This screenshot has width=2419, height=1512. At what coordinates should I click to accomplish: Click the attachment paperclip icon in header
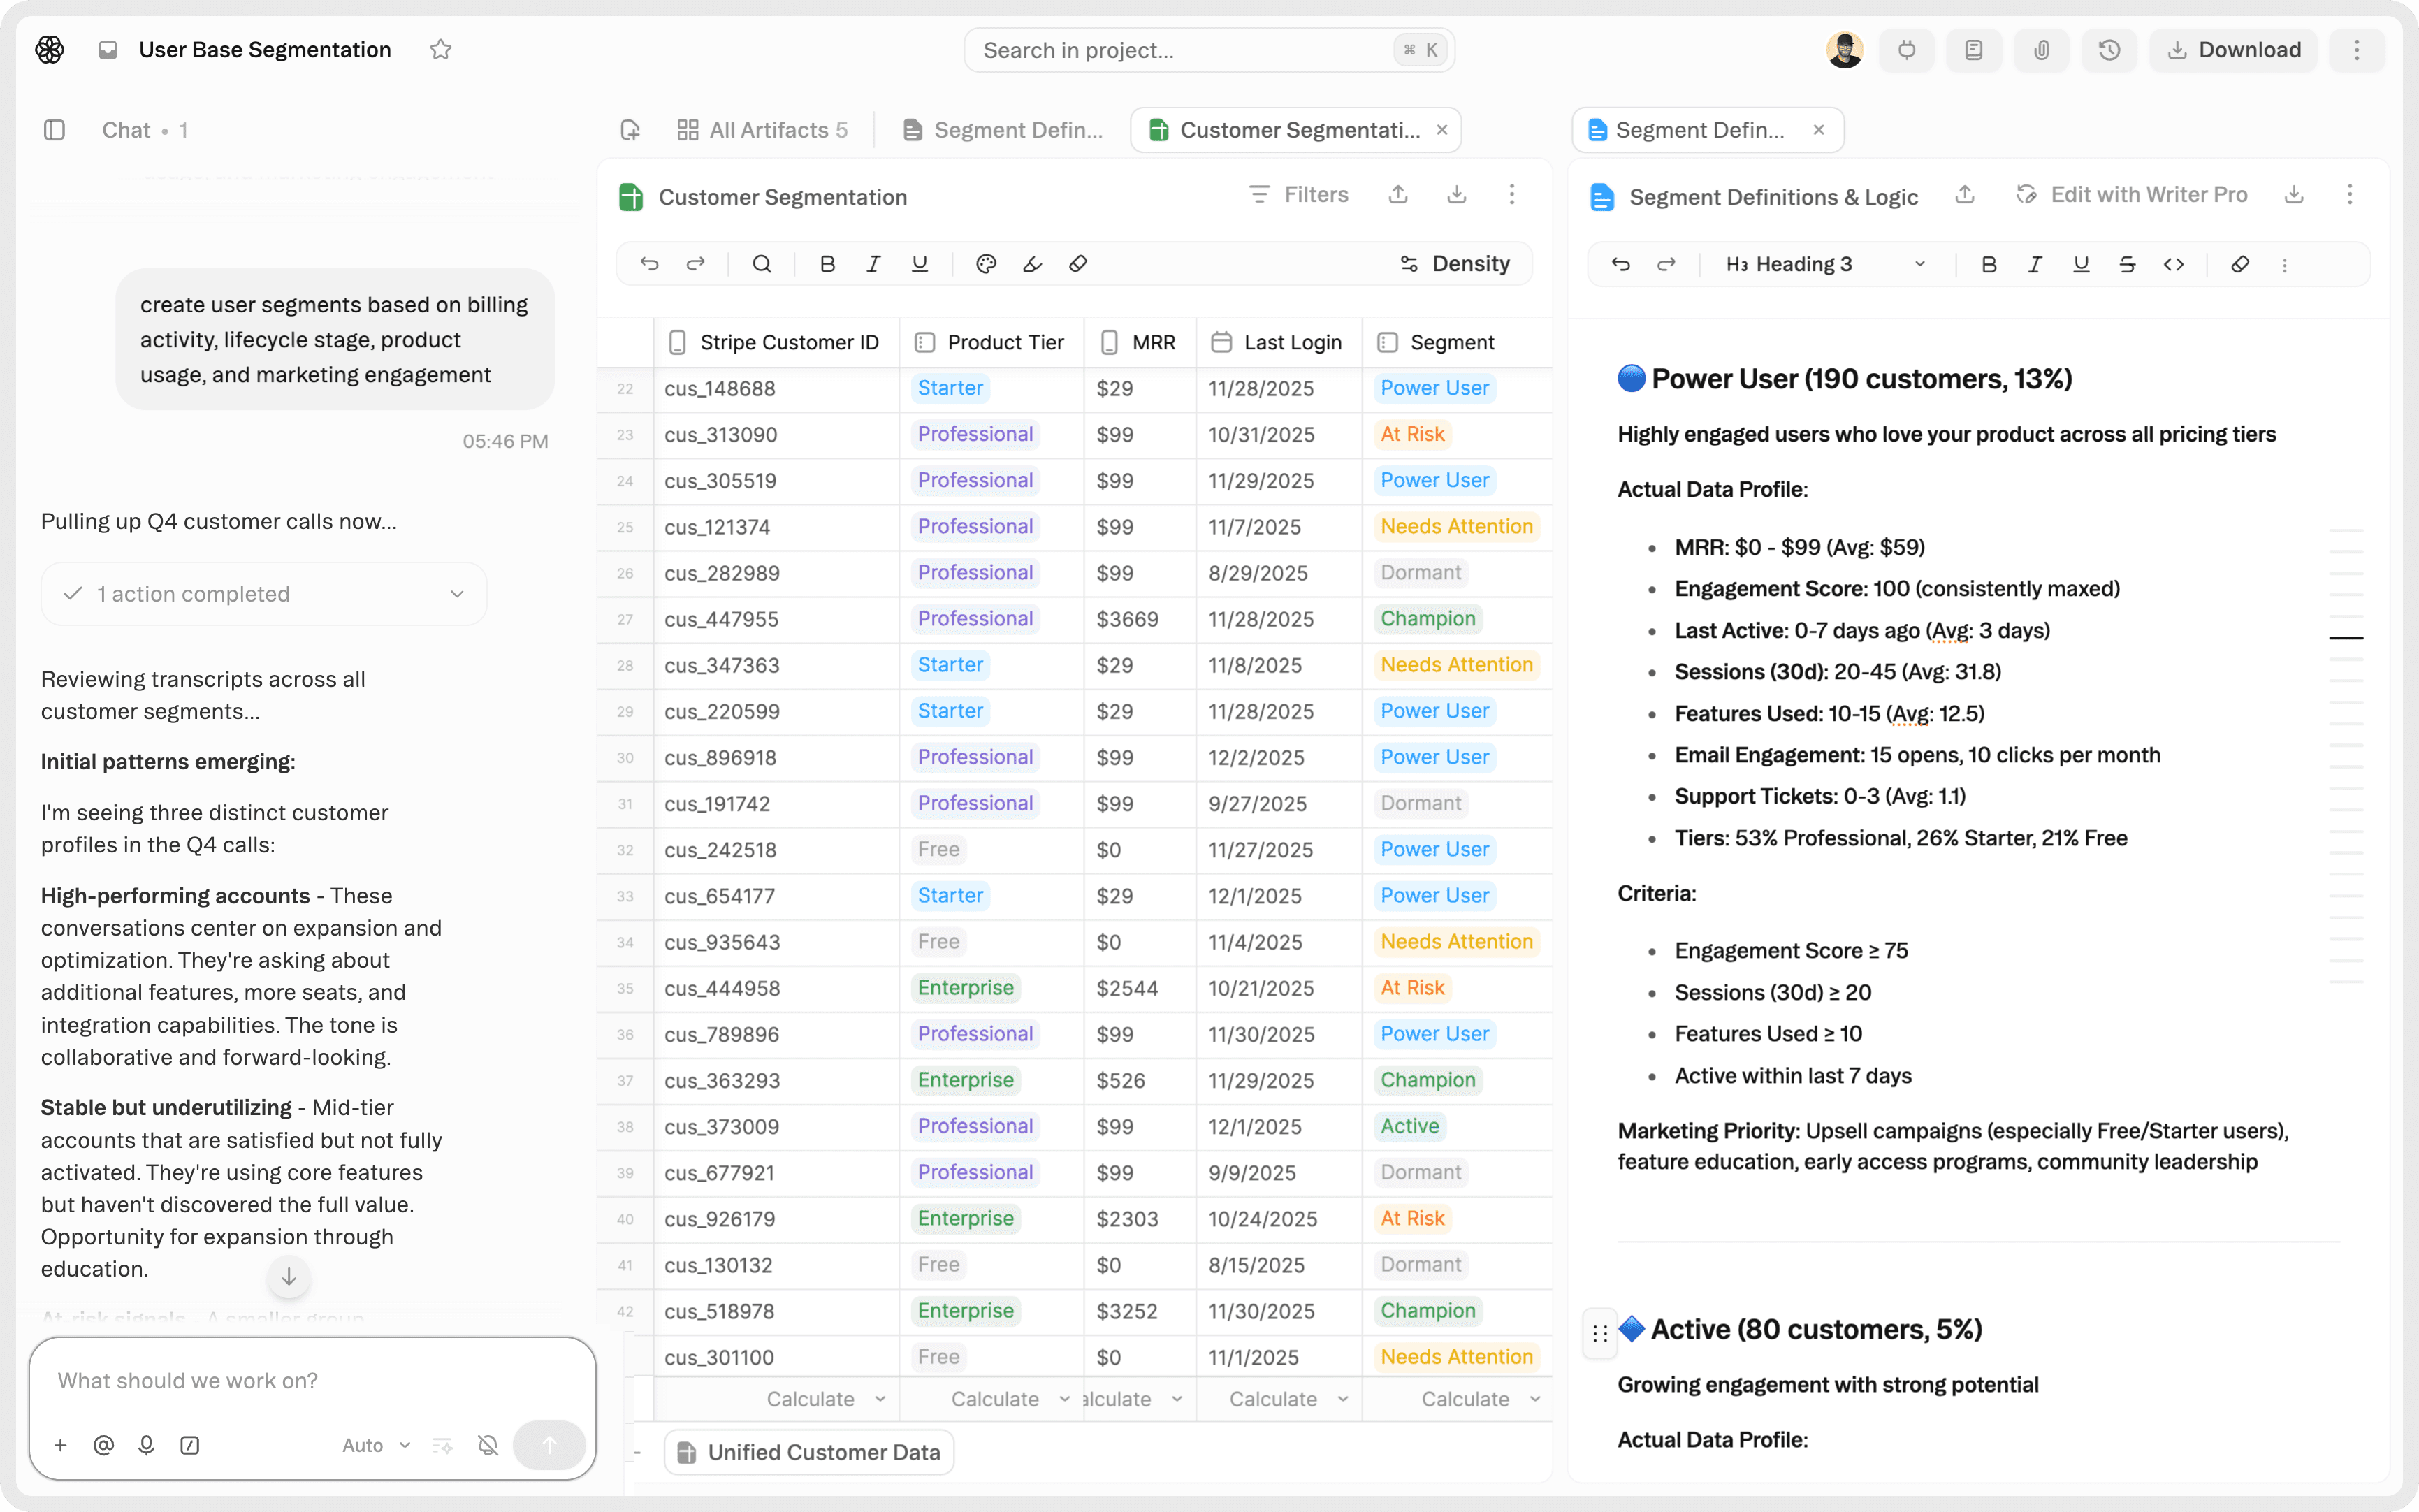(2041, 50)
